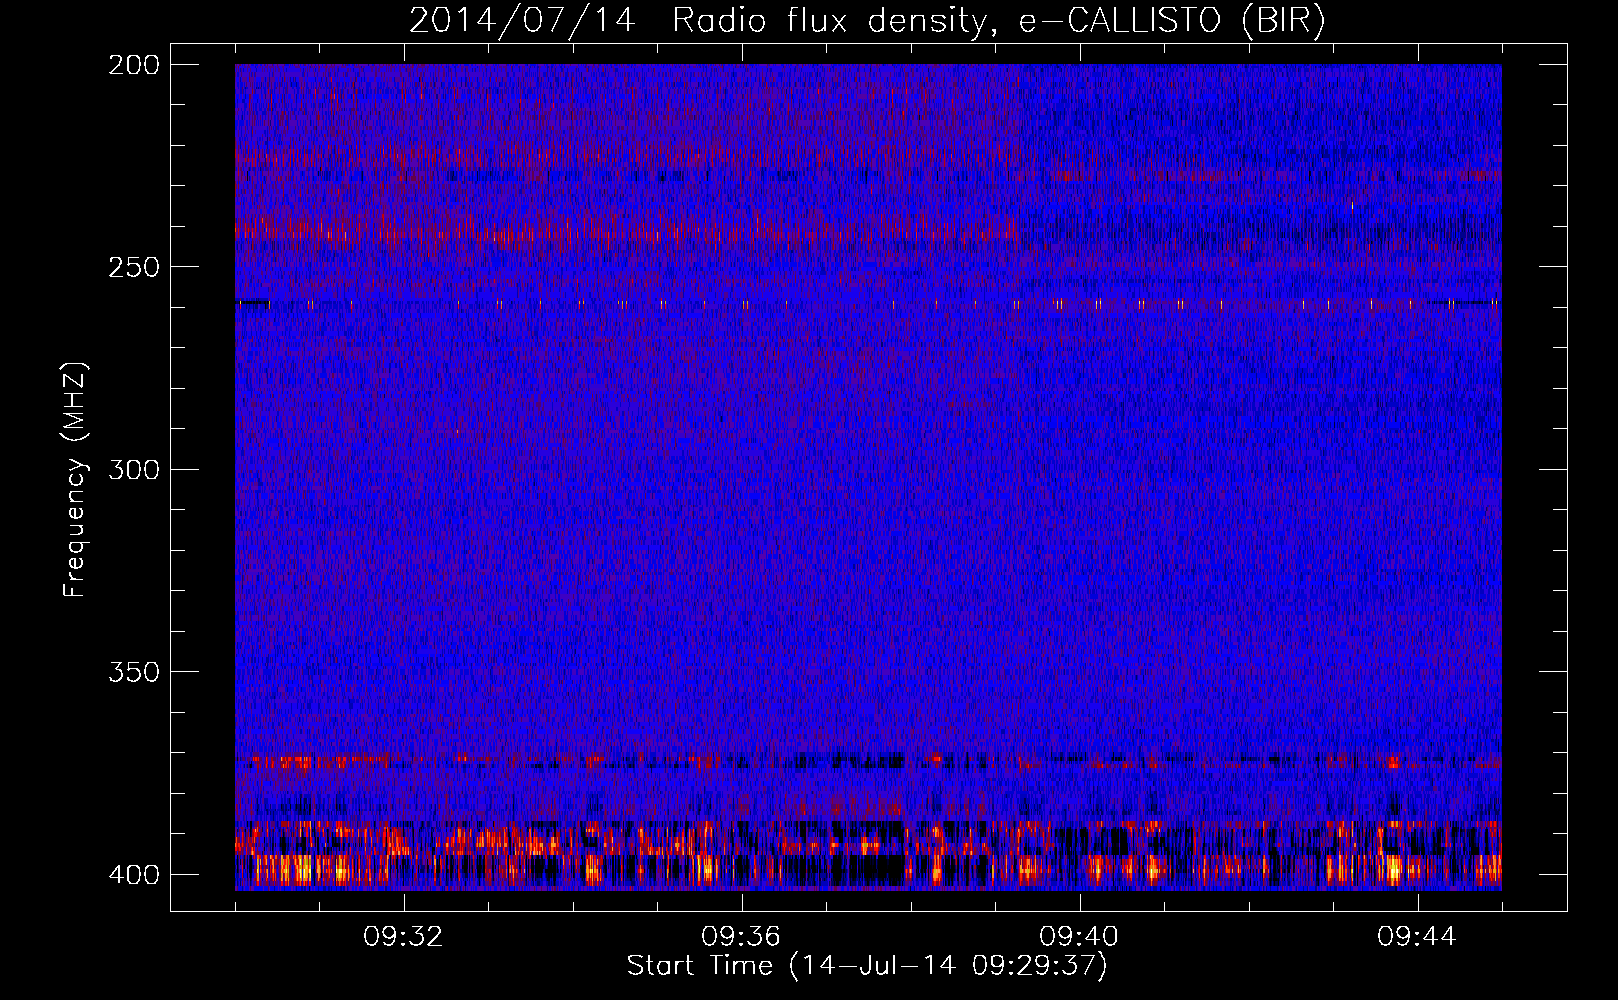Click the 350 frequency tick label
The height and width of the screenshot is (1000, 1618).
point(133,672)
